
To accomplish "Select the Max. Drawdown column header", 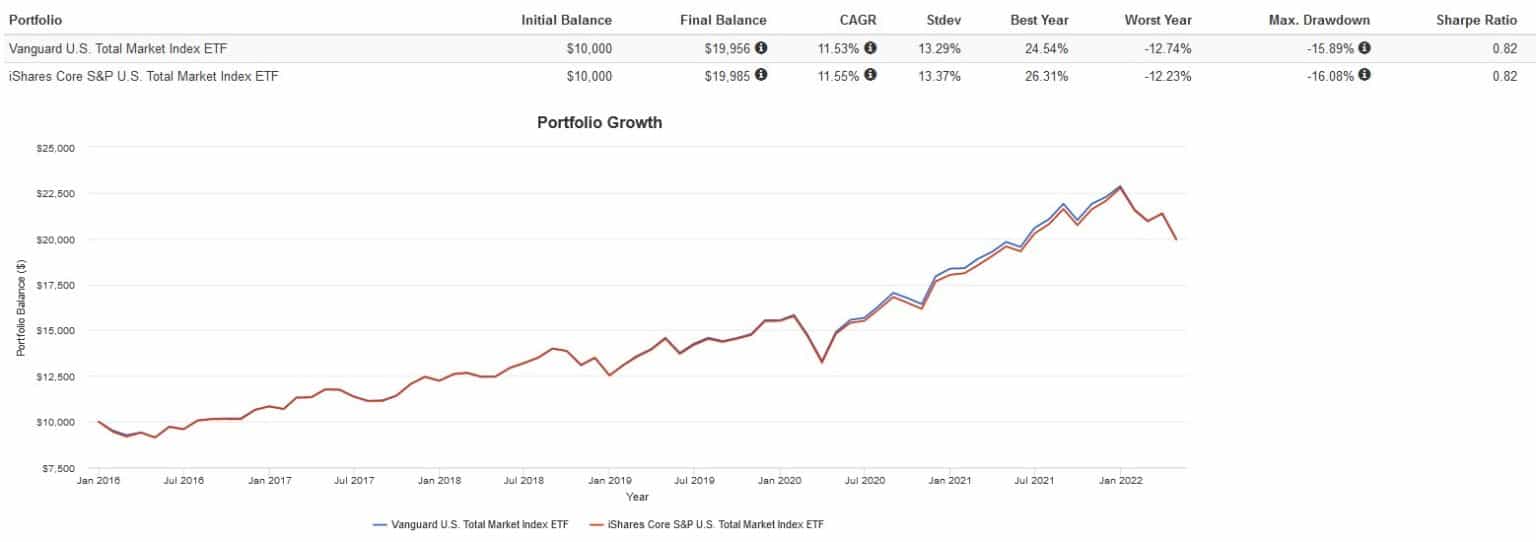I will point(1319,20).
